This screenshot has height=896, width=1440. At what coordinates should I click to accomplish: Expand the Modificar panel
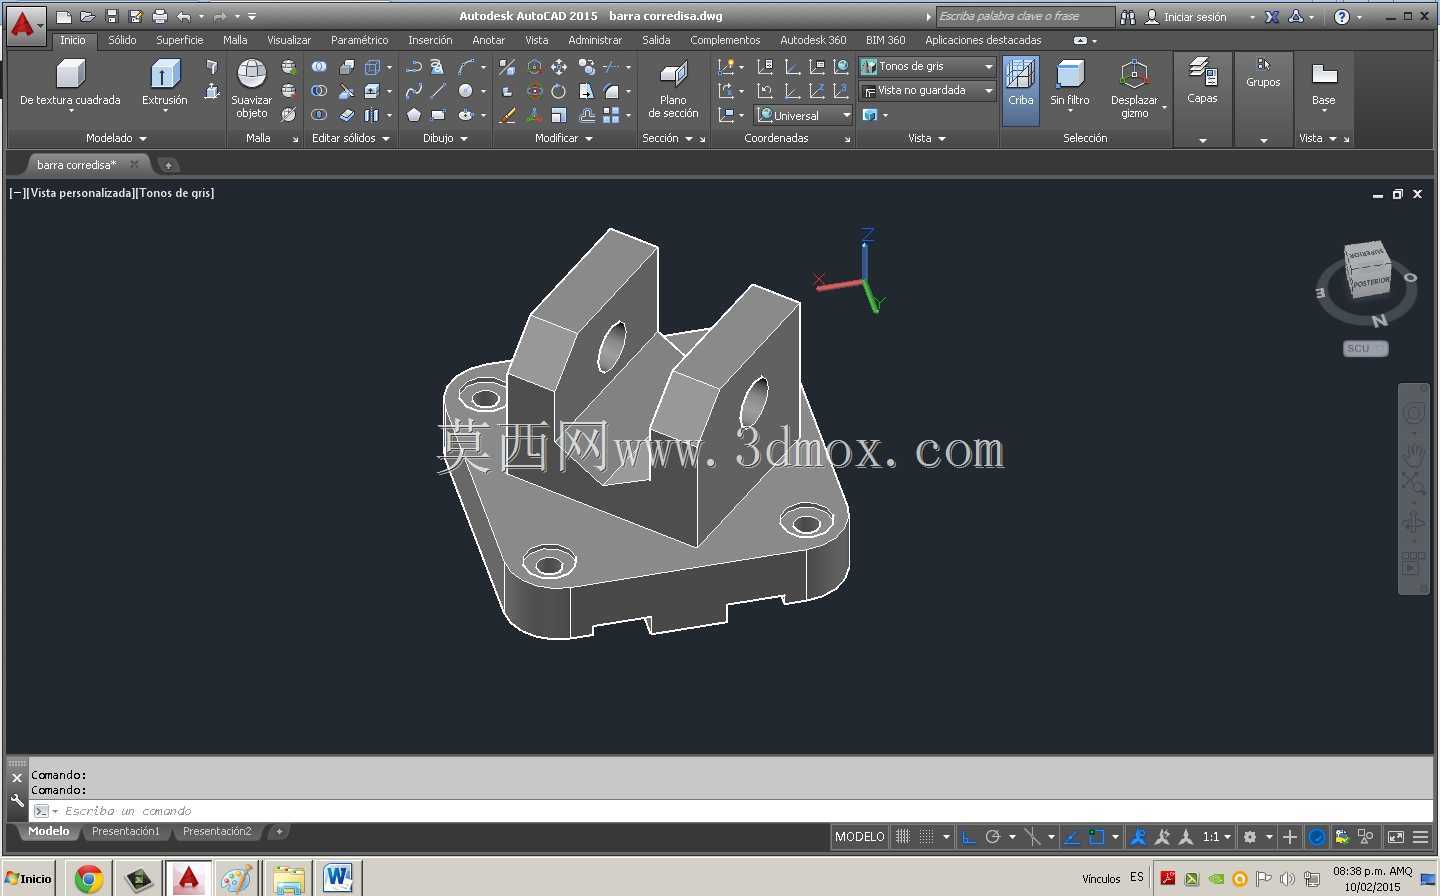click(x=564, y=138)
